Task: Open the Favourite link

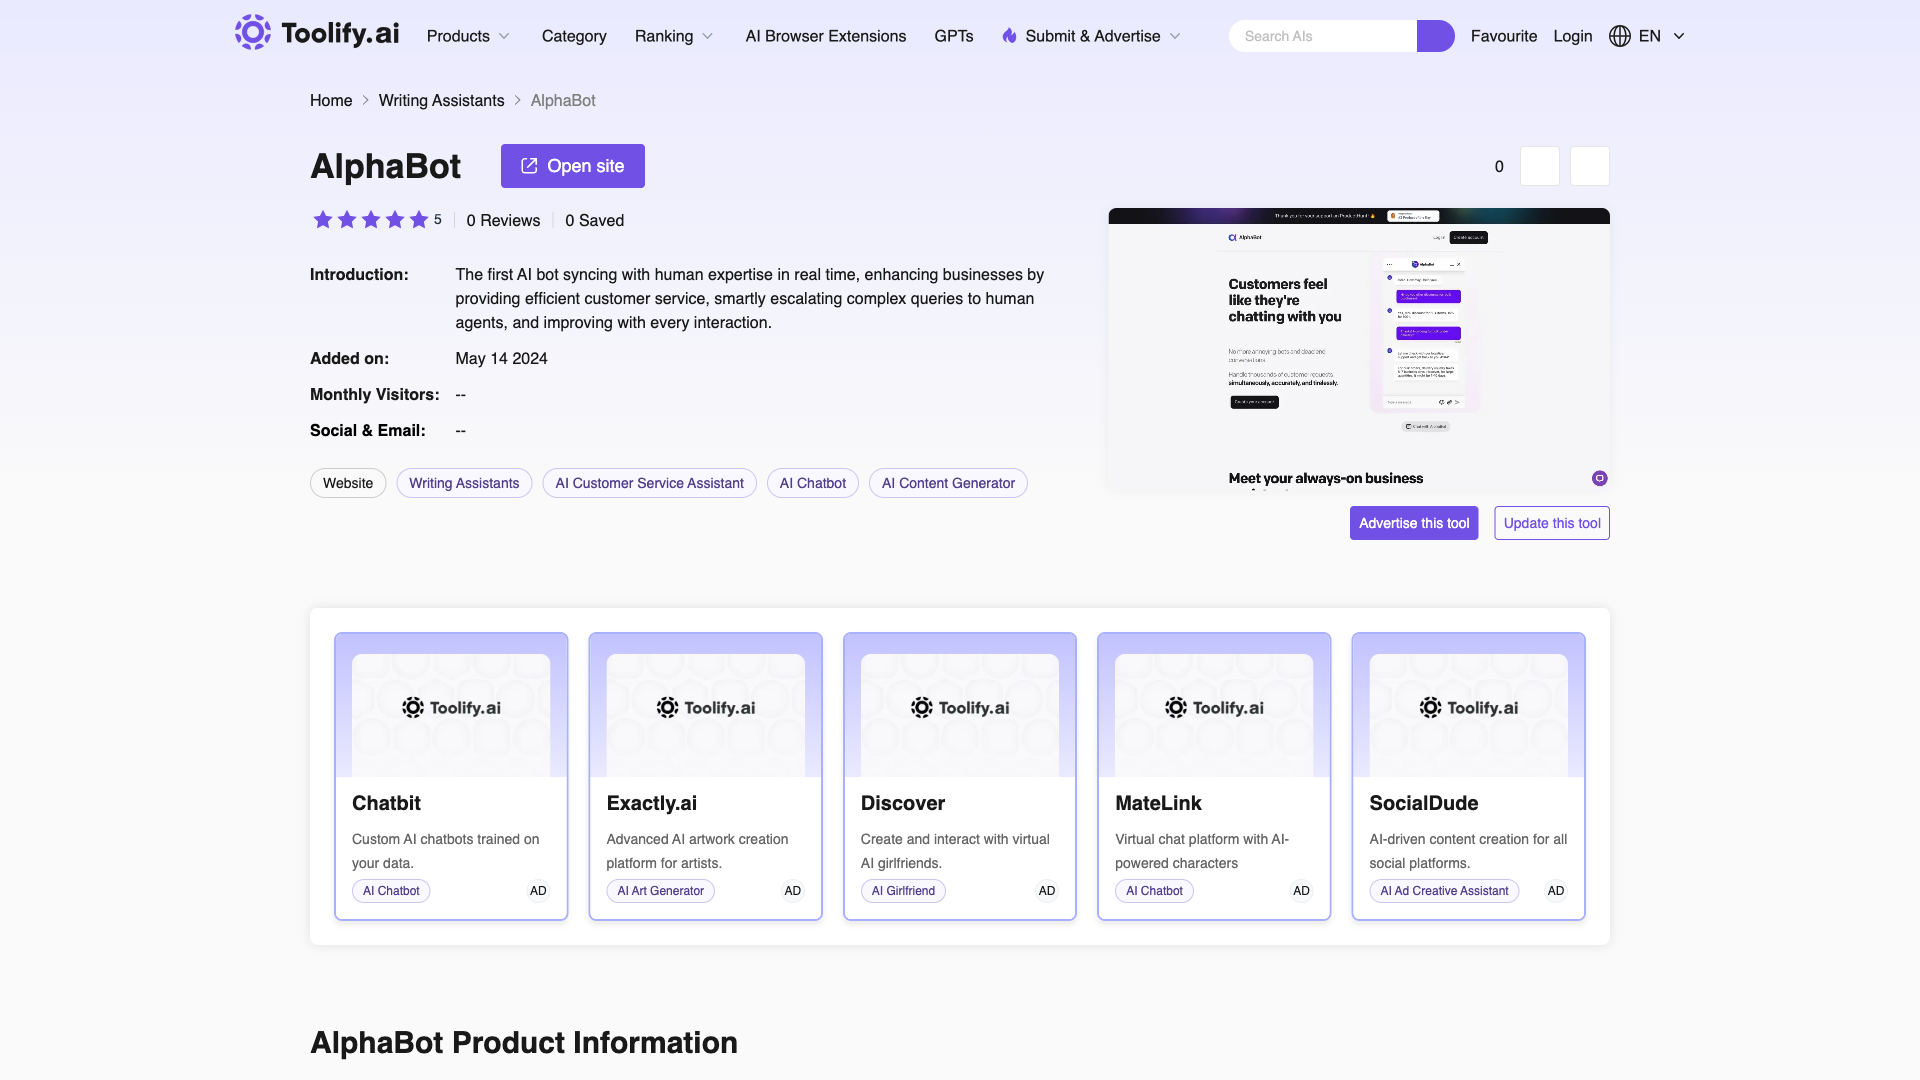Action: [1503, 36]
